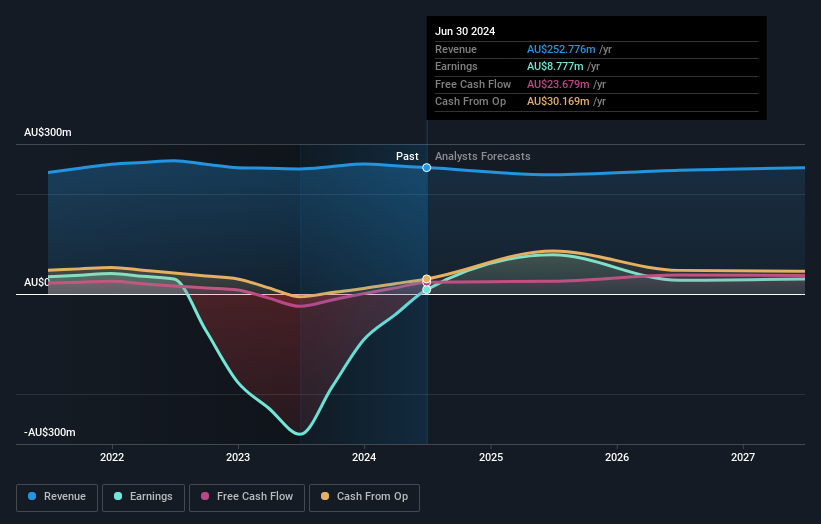Image resolution: width=821 pixels, height=524 pixels.
Task: Toggle the Cash From Op legend button
Action: point(364,497)
